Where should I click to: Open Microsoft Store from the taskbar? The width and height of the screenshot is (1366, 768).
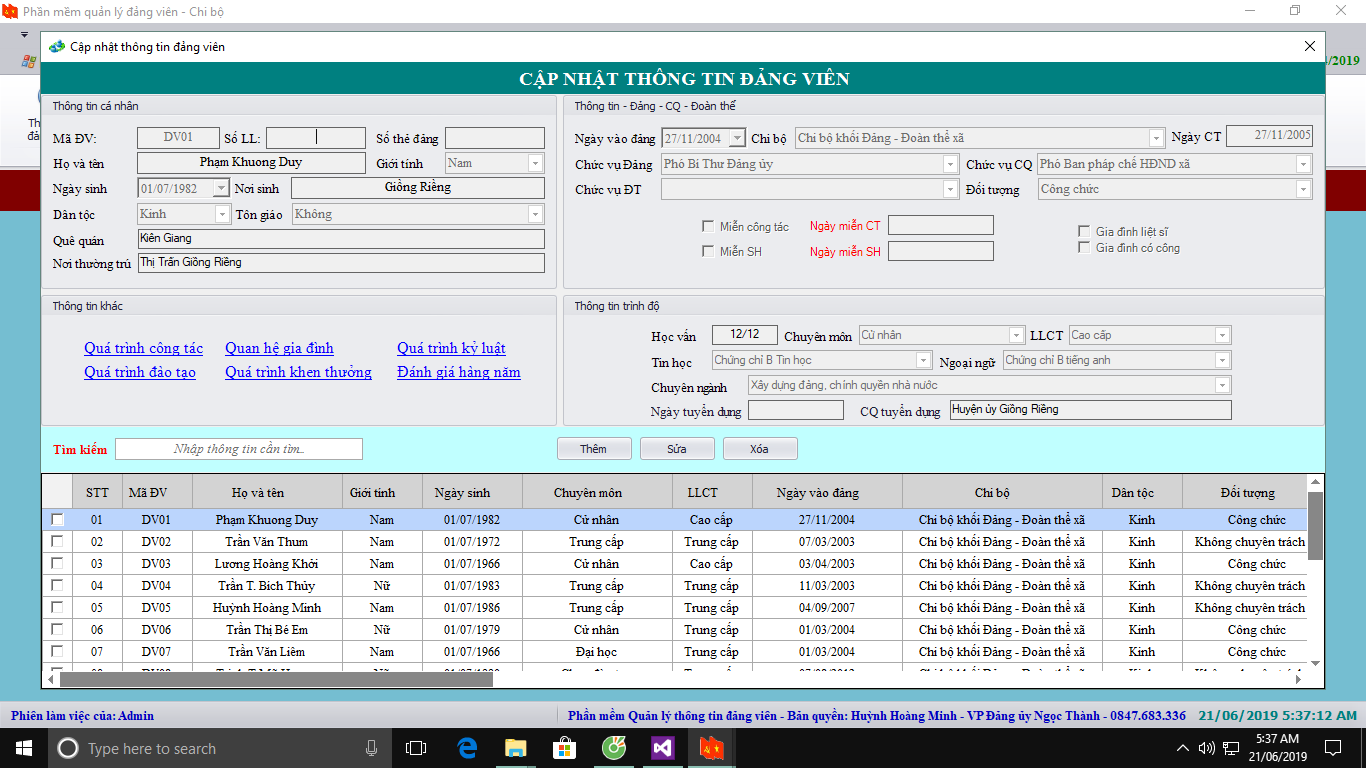(x=564, y=748)
